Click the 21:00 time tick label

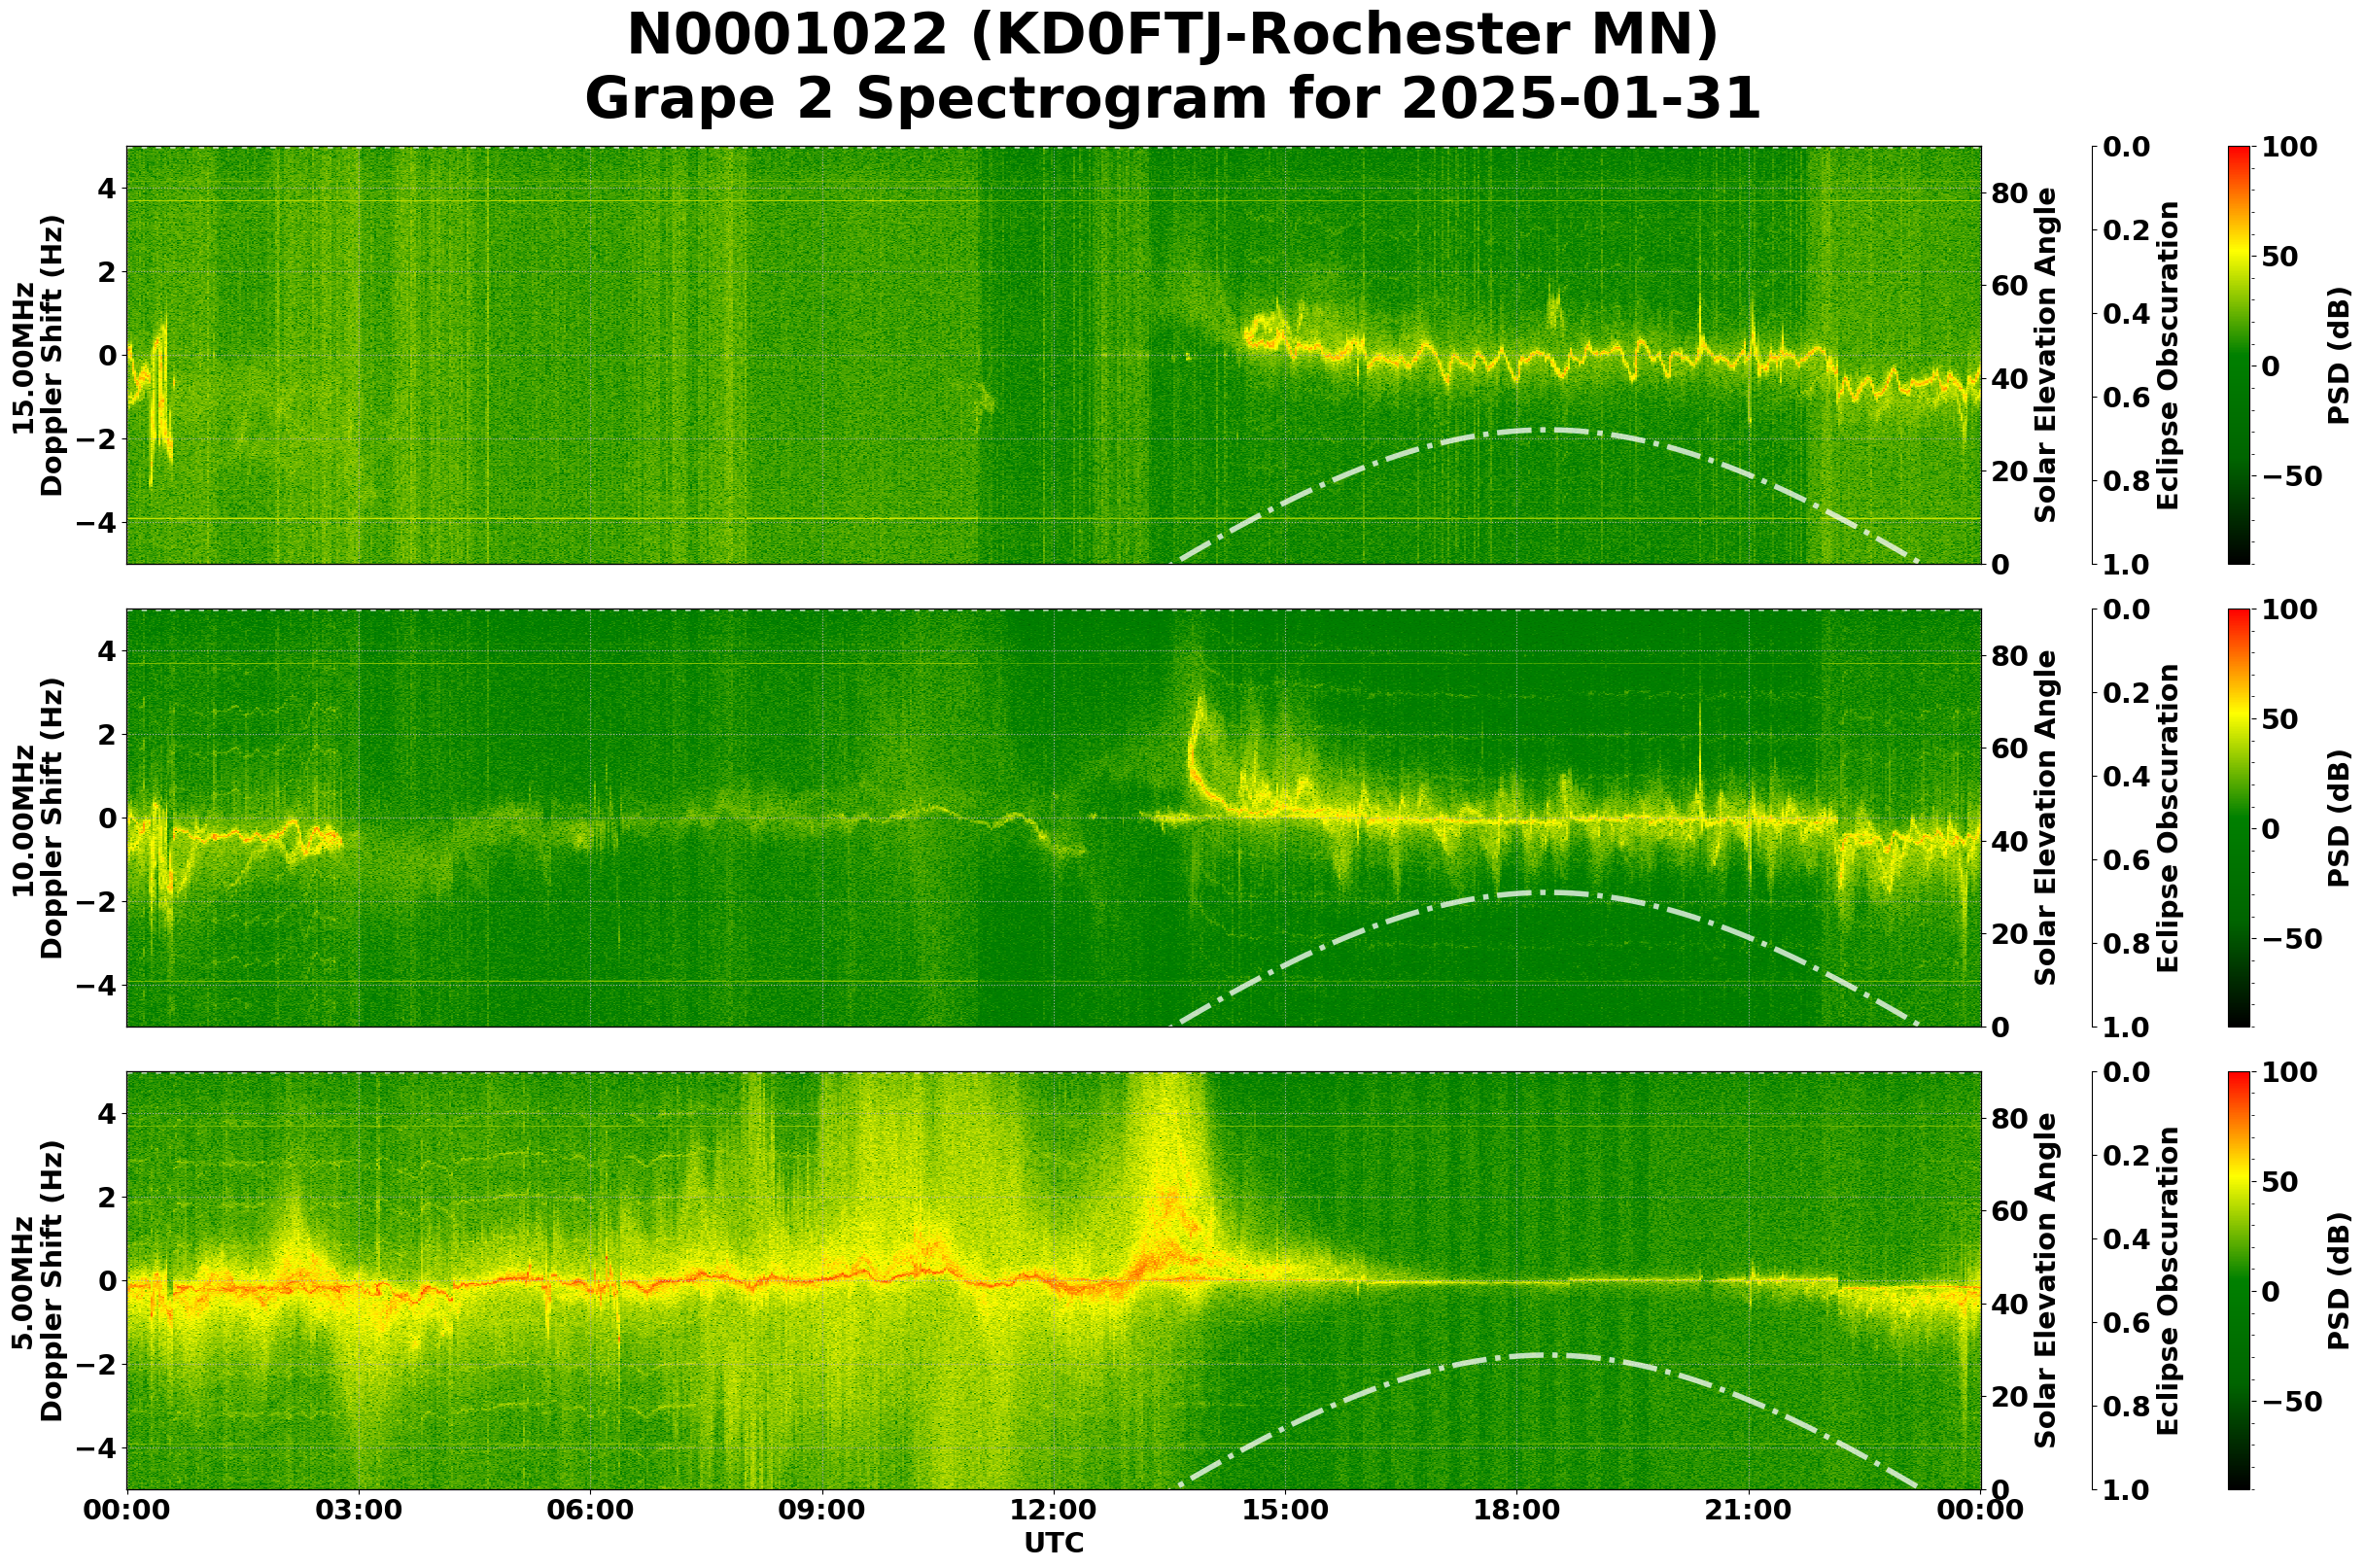click(x=1748, y=1510)
